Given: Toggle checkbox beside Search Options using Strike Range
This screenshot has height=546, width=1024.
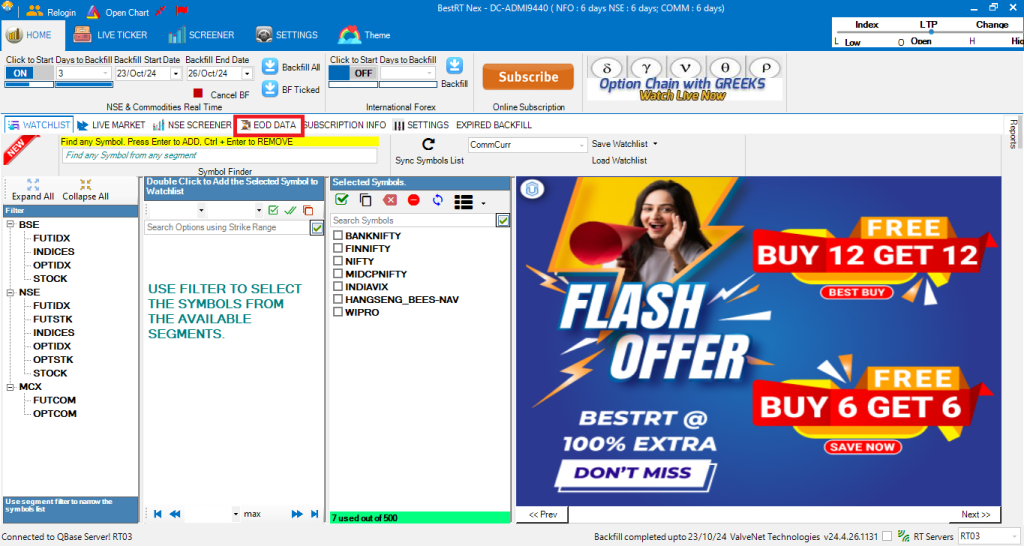Looking at the screenshot, I should click(317, 228).
